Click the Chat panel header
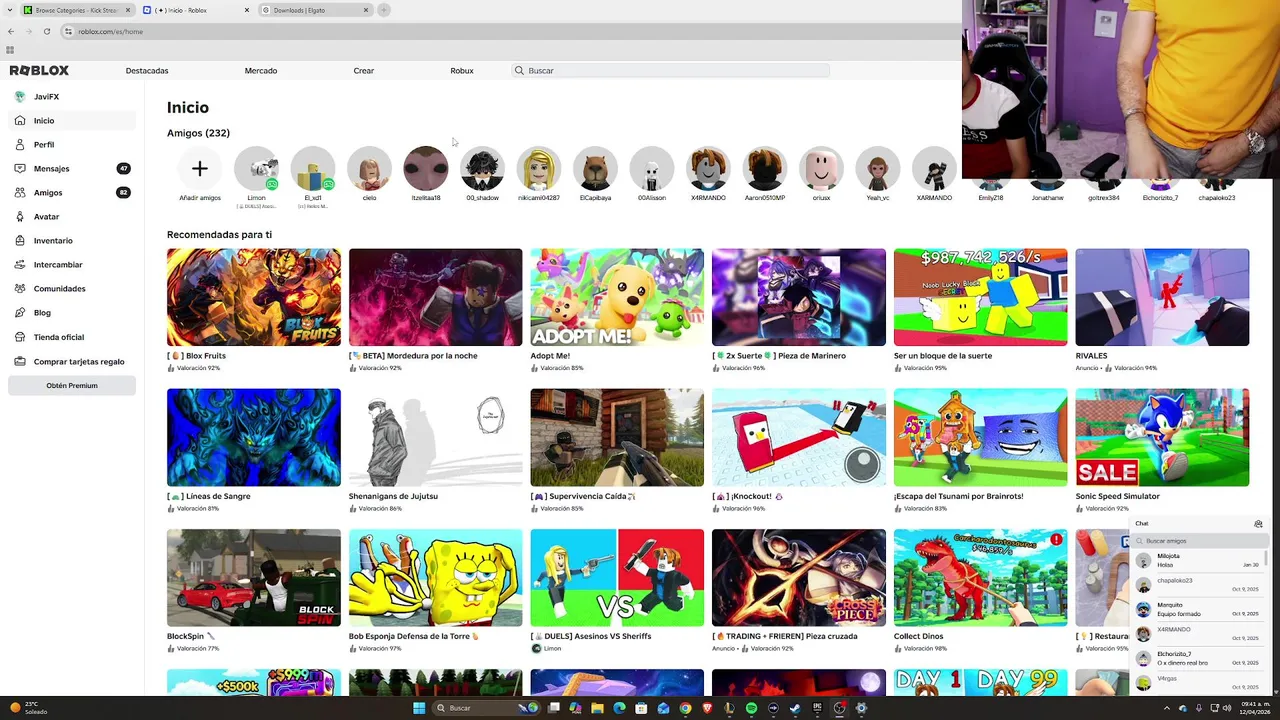This screenshot has height=720, width=1280. [x=1199, y=524]
